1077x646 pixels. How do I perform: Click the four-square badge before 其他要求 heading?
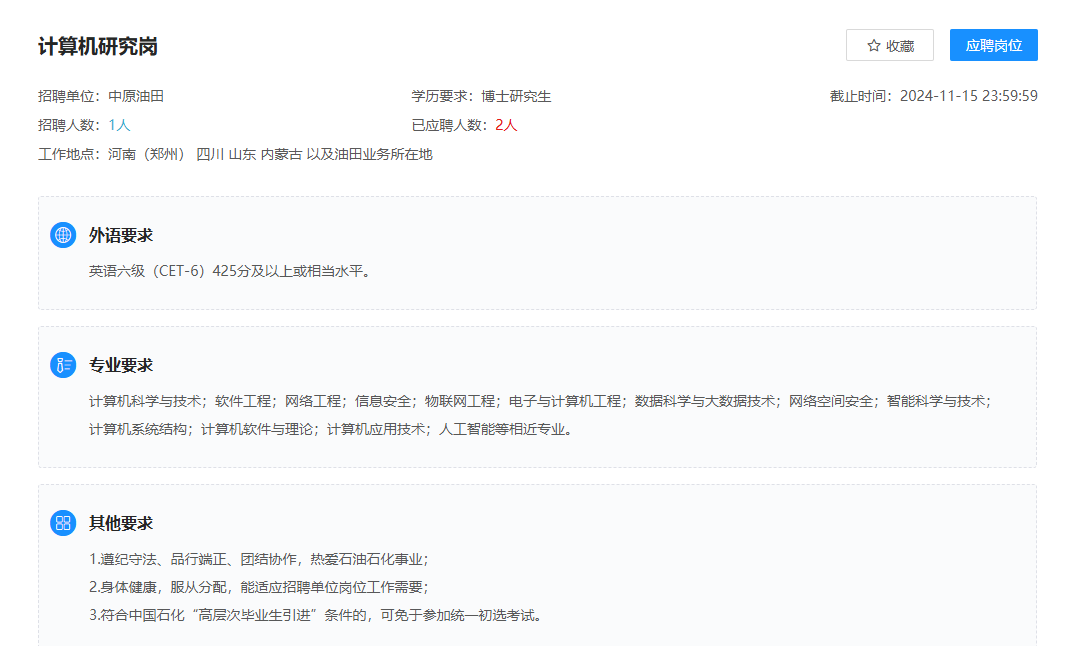click(63, 522)
